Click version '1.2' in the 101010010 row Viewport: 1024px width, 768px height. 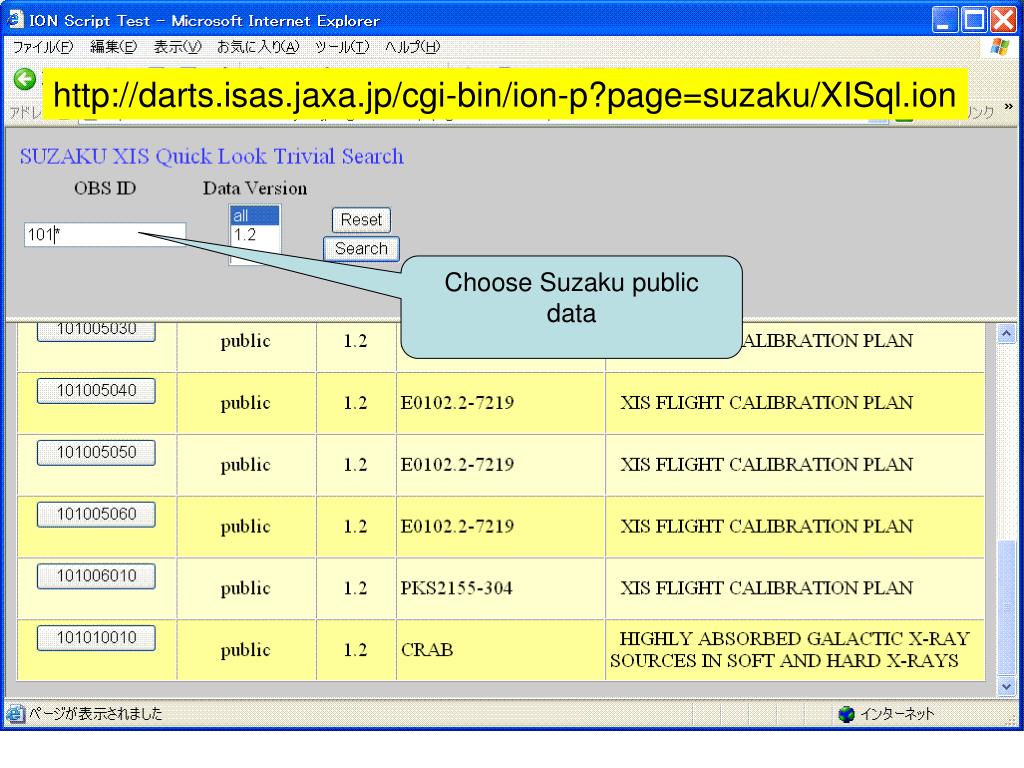click(355, 650)
